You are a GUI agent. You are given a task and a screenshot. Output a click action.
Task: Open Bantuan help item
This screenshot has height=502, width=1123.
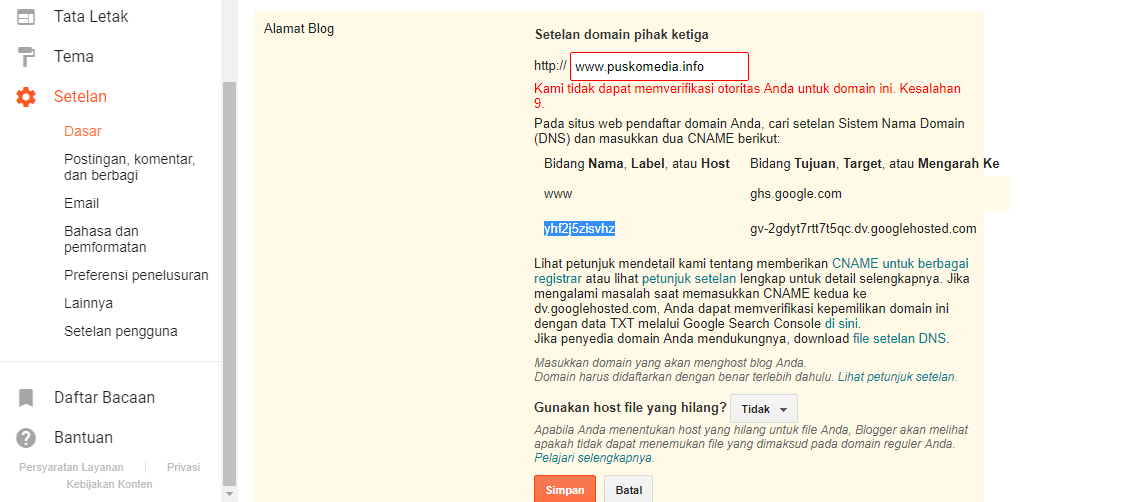(83, 438)
